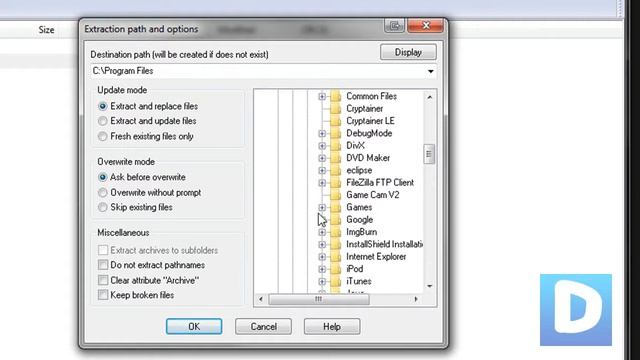Select the DVD Maker folder label
This screenshot has height=360, width=640.
tap(368, 158)
